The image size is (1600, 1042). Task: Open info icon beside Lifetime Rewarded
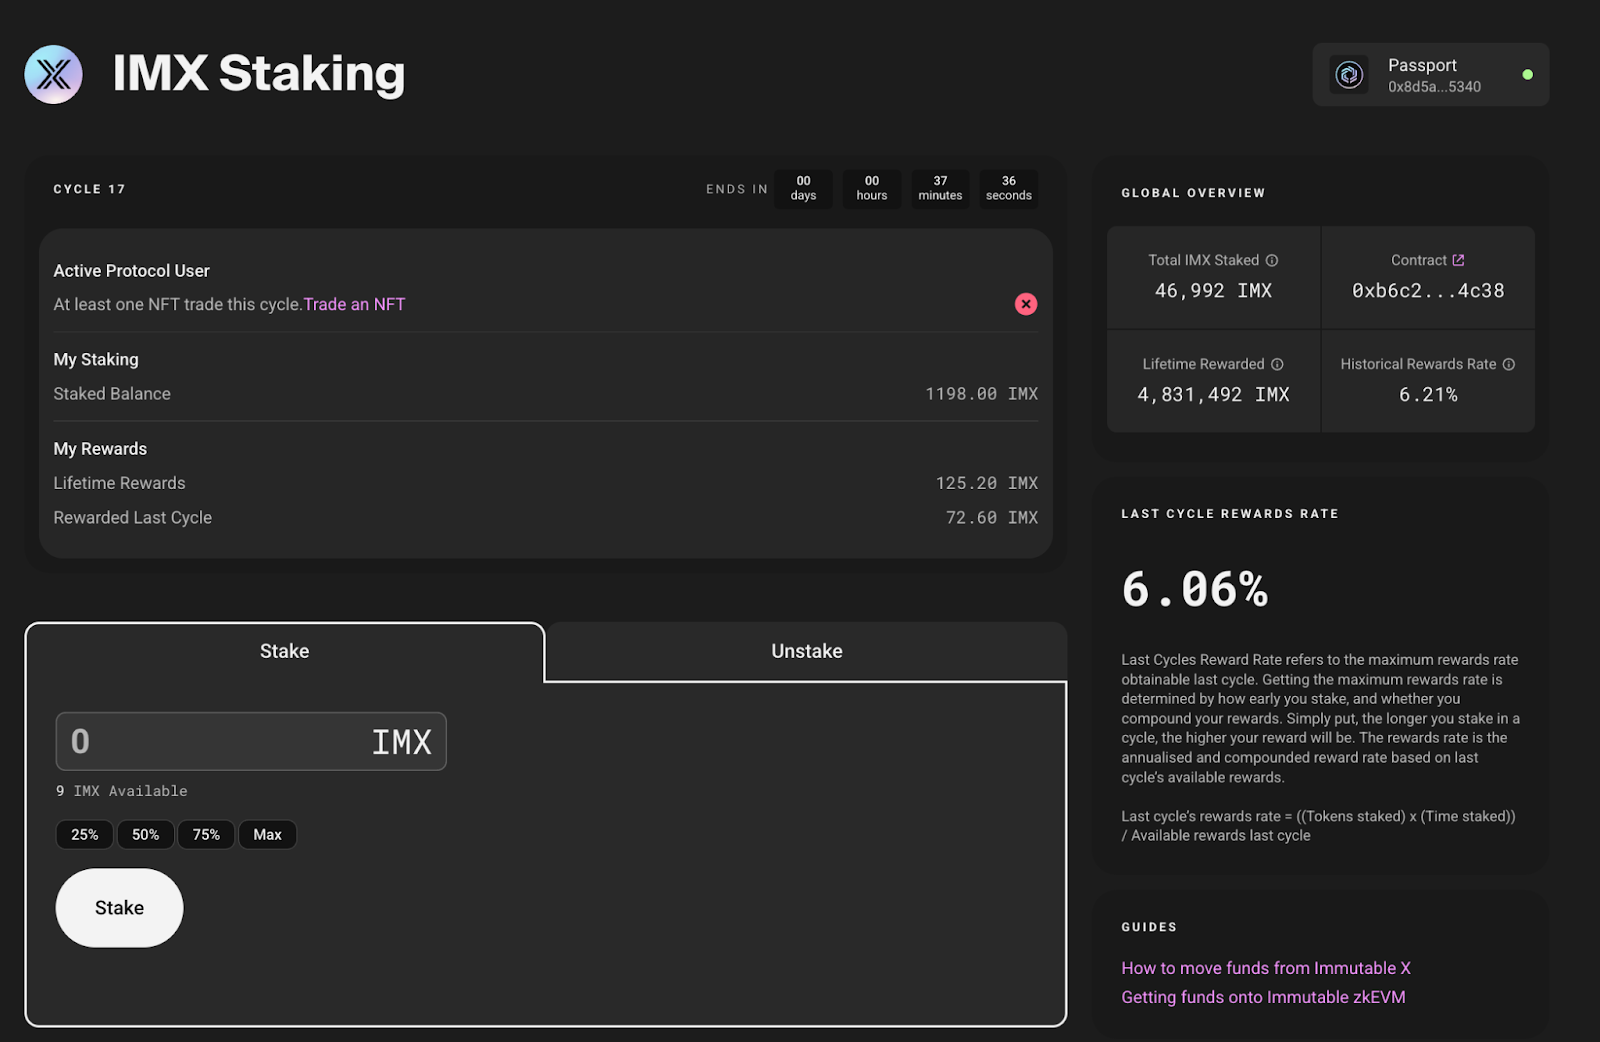[x=1277, y=364]
